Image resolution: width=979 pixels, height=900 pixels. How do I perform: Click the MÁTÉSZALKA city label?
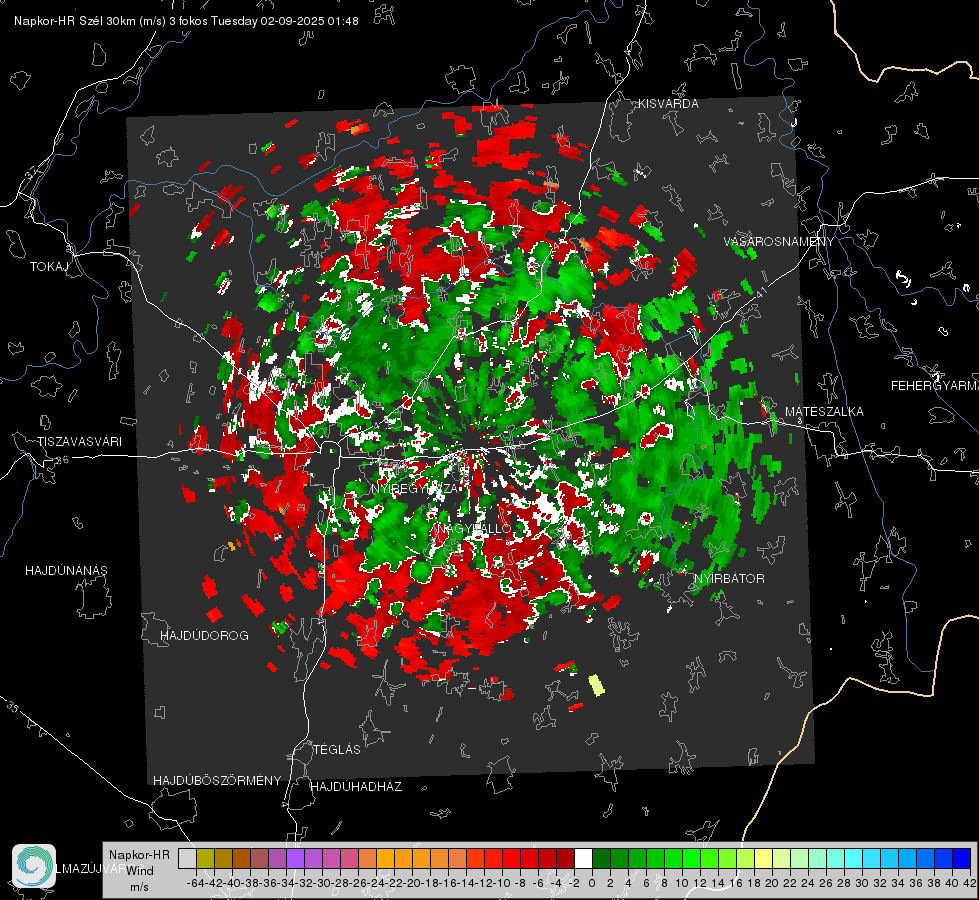coord(824,412)
